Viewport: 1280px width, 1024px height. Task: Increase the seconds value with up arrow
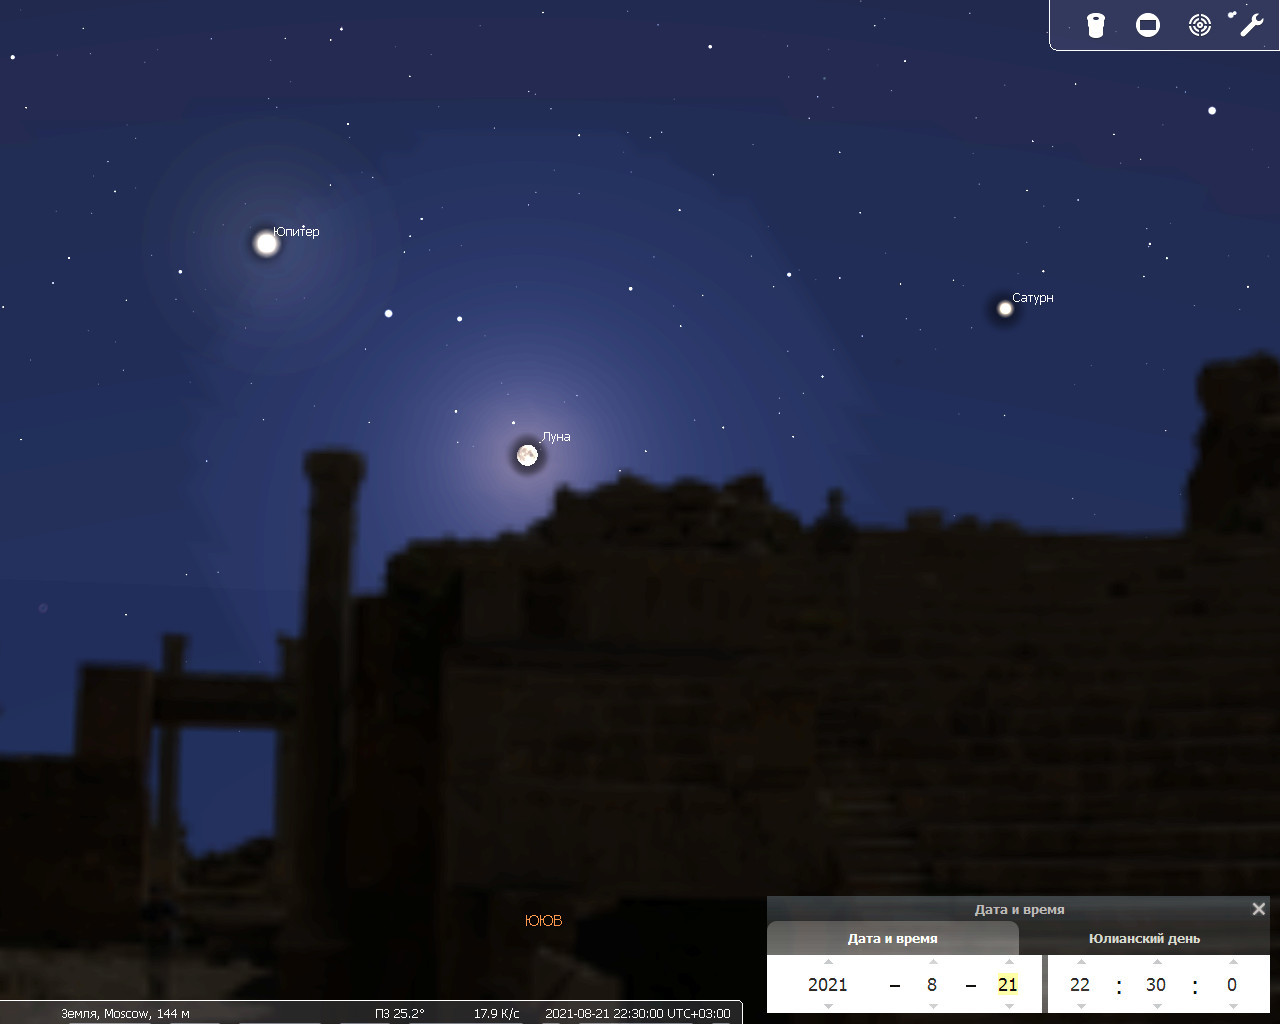tap(1232, 962)
